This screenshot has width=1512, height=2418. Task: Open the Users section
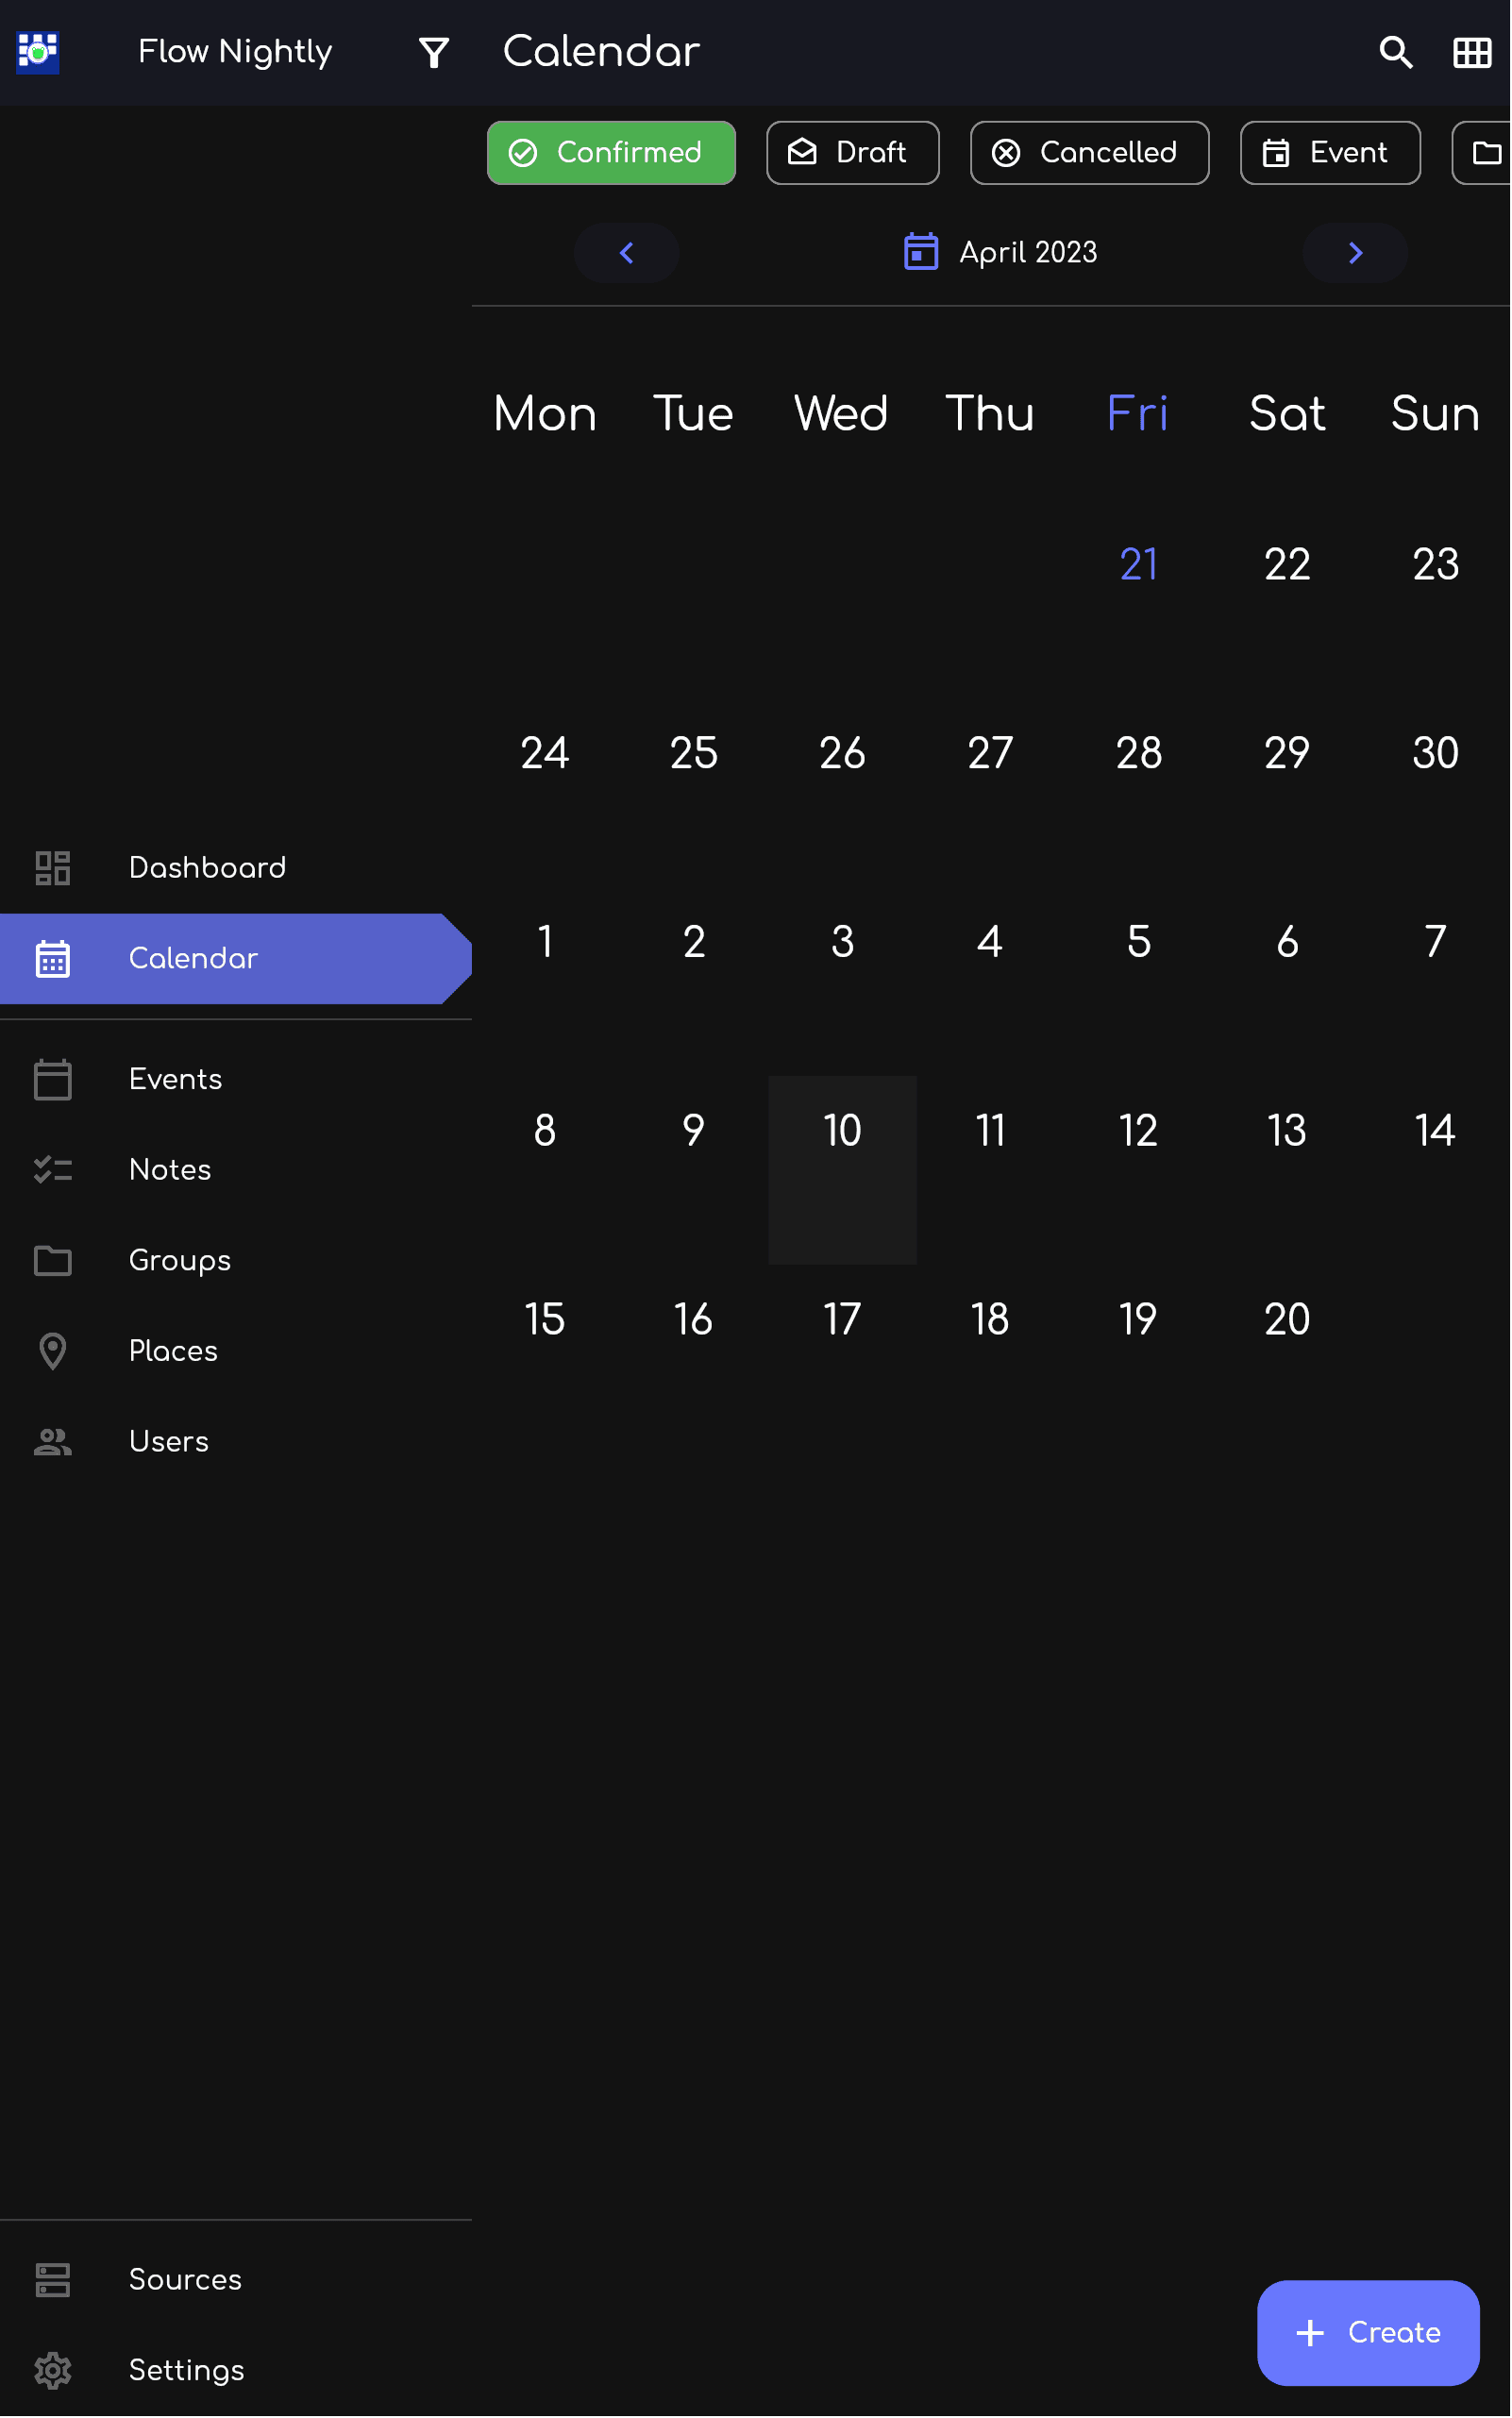pyautogui.click(x=168, y=1441)
